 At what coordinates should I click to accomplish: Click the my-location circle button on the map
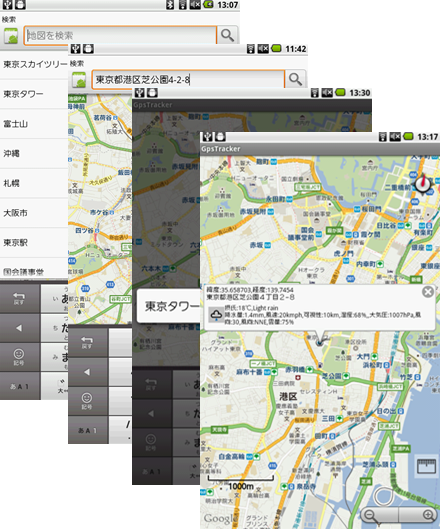pos(384,496)
